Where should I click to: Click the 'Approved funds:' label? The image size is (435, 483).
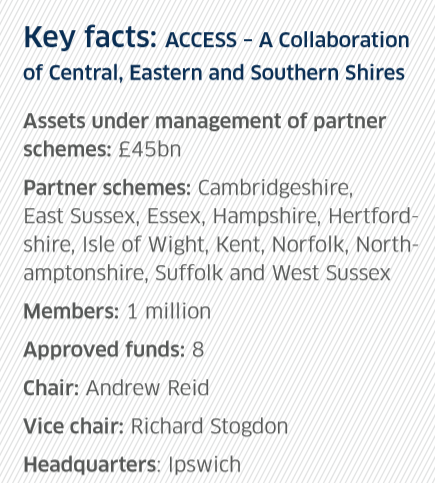coord(104,350)
